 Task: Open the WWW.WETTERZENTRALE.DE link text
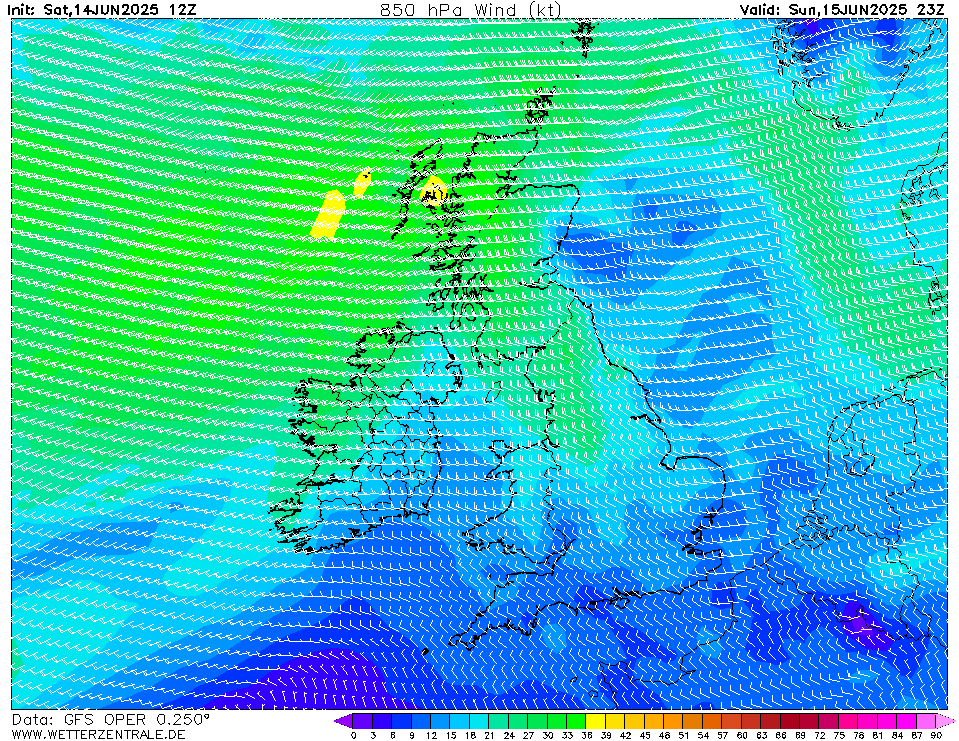point(98,734)
